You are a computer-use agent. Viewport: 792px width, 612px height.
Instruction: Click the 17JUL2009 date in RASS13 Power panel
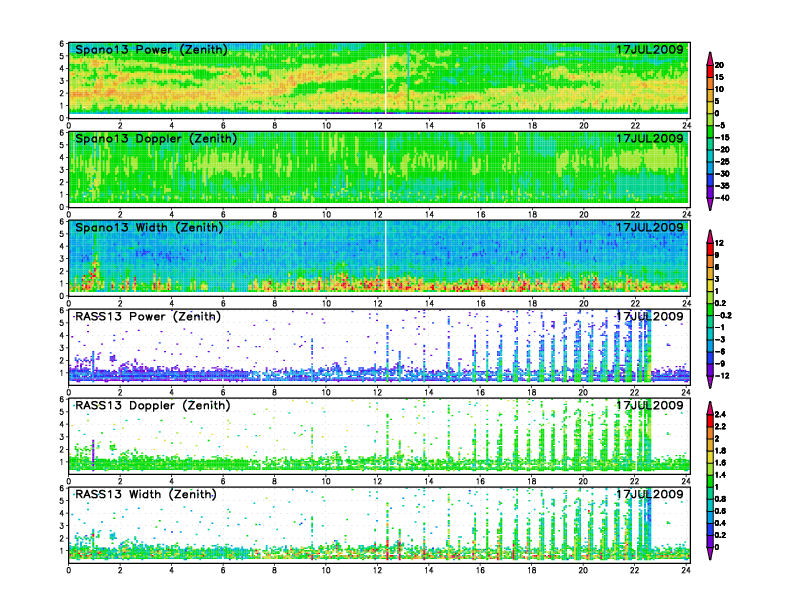pyautogui.click(x=650, y=317)
